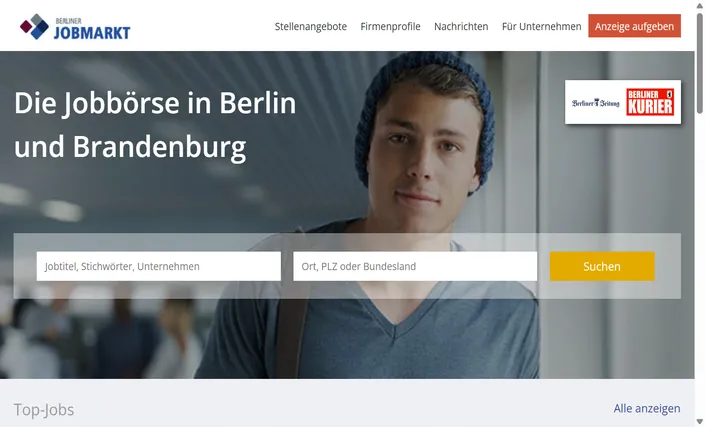Click the yellow Suchen button

point(602,266)
